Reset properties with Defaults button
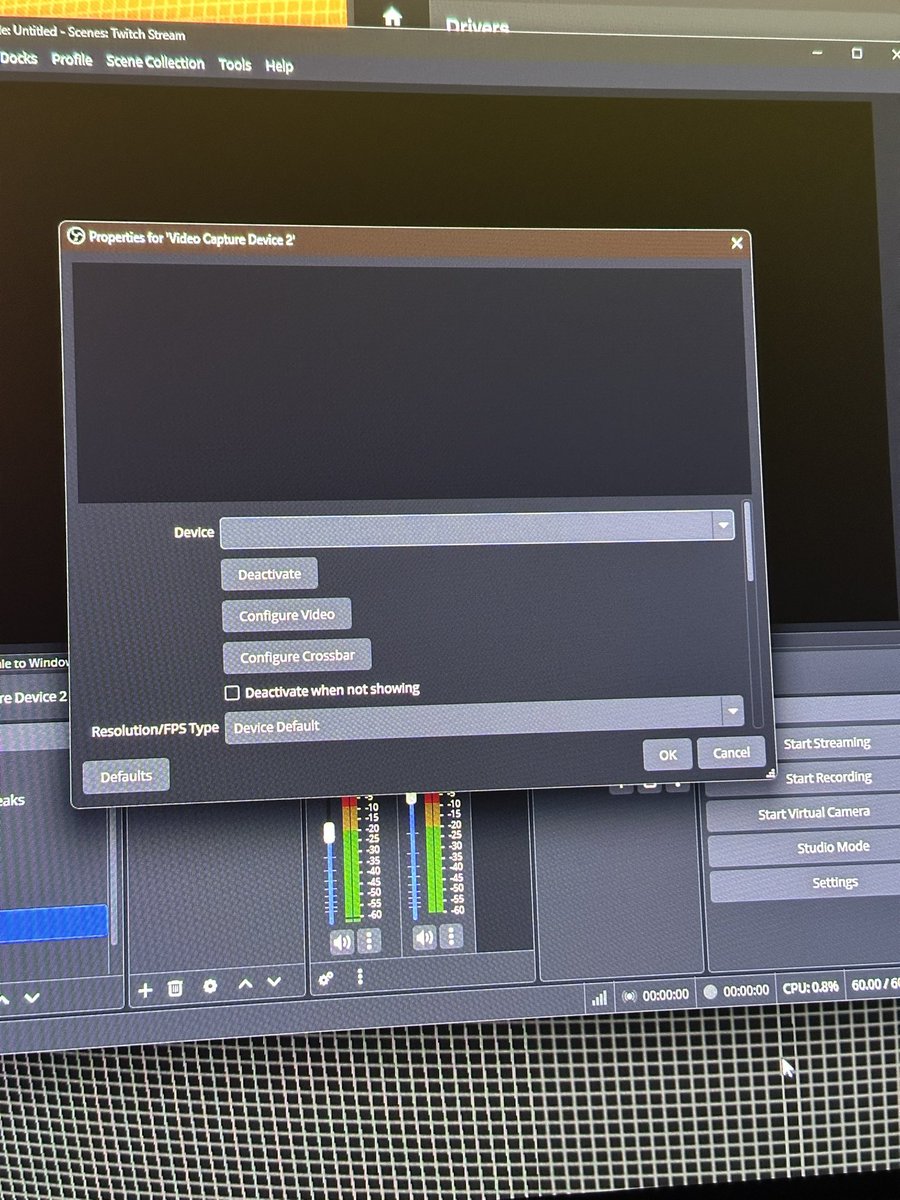The image size is (900, 1200). [126, 776]
